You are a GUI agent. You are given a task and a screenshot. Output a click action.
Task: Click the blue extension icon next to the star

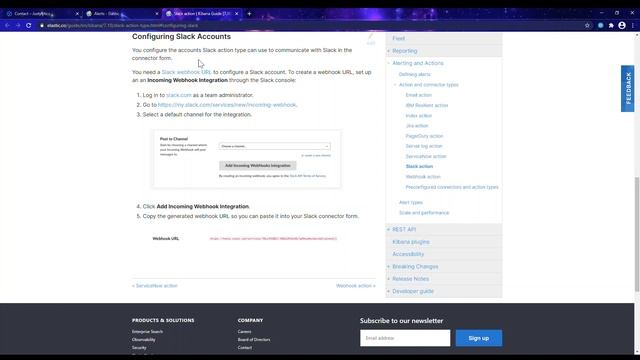point(600,25)
